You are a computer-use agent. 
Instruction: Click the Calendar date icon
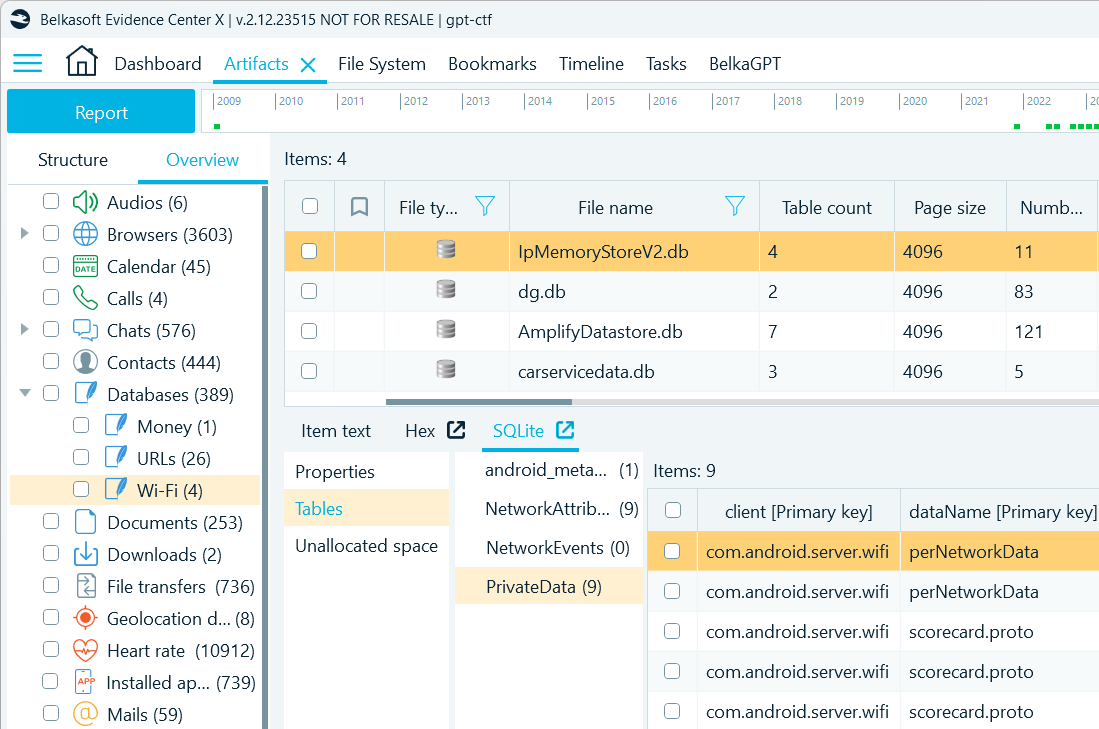tap(86, 266)
